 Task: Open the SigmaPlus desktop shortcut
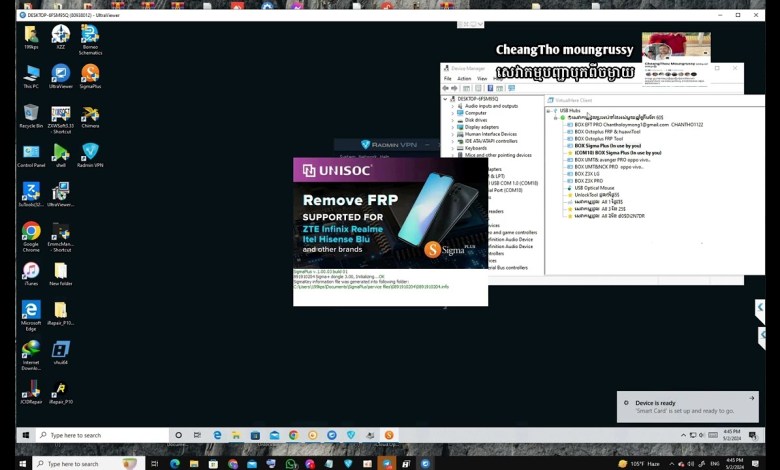click(x=90, y=74)
